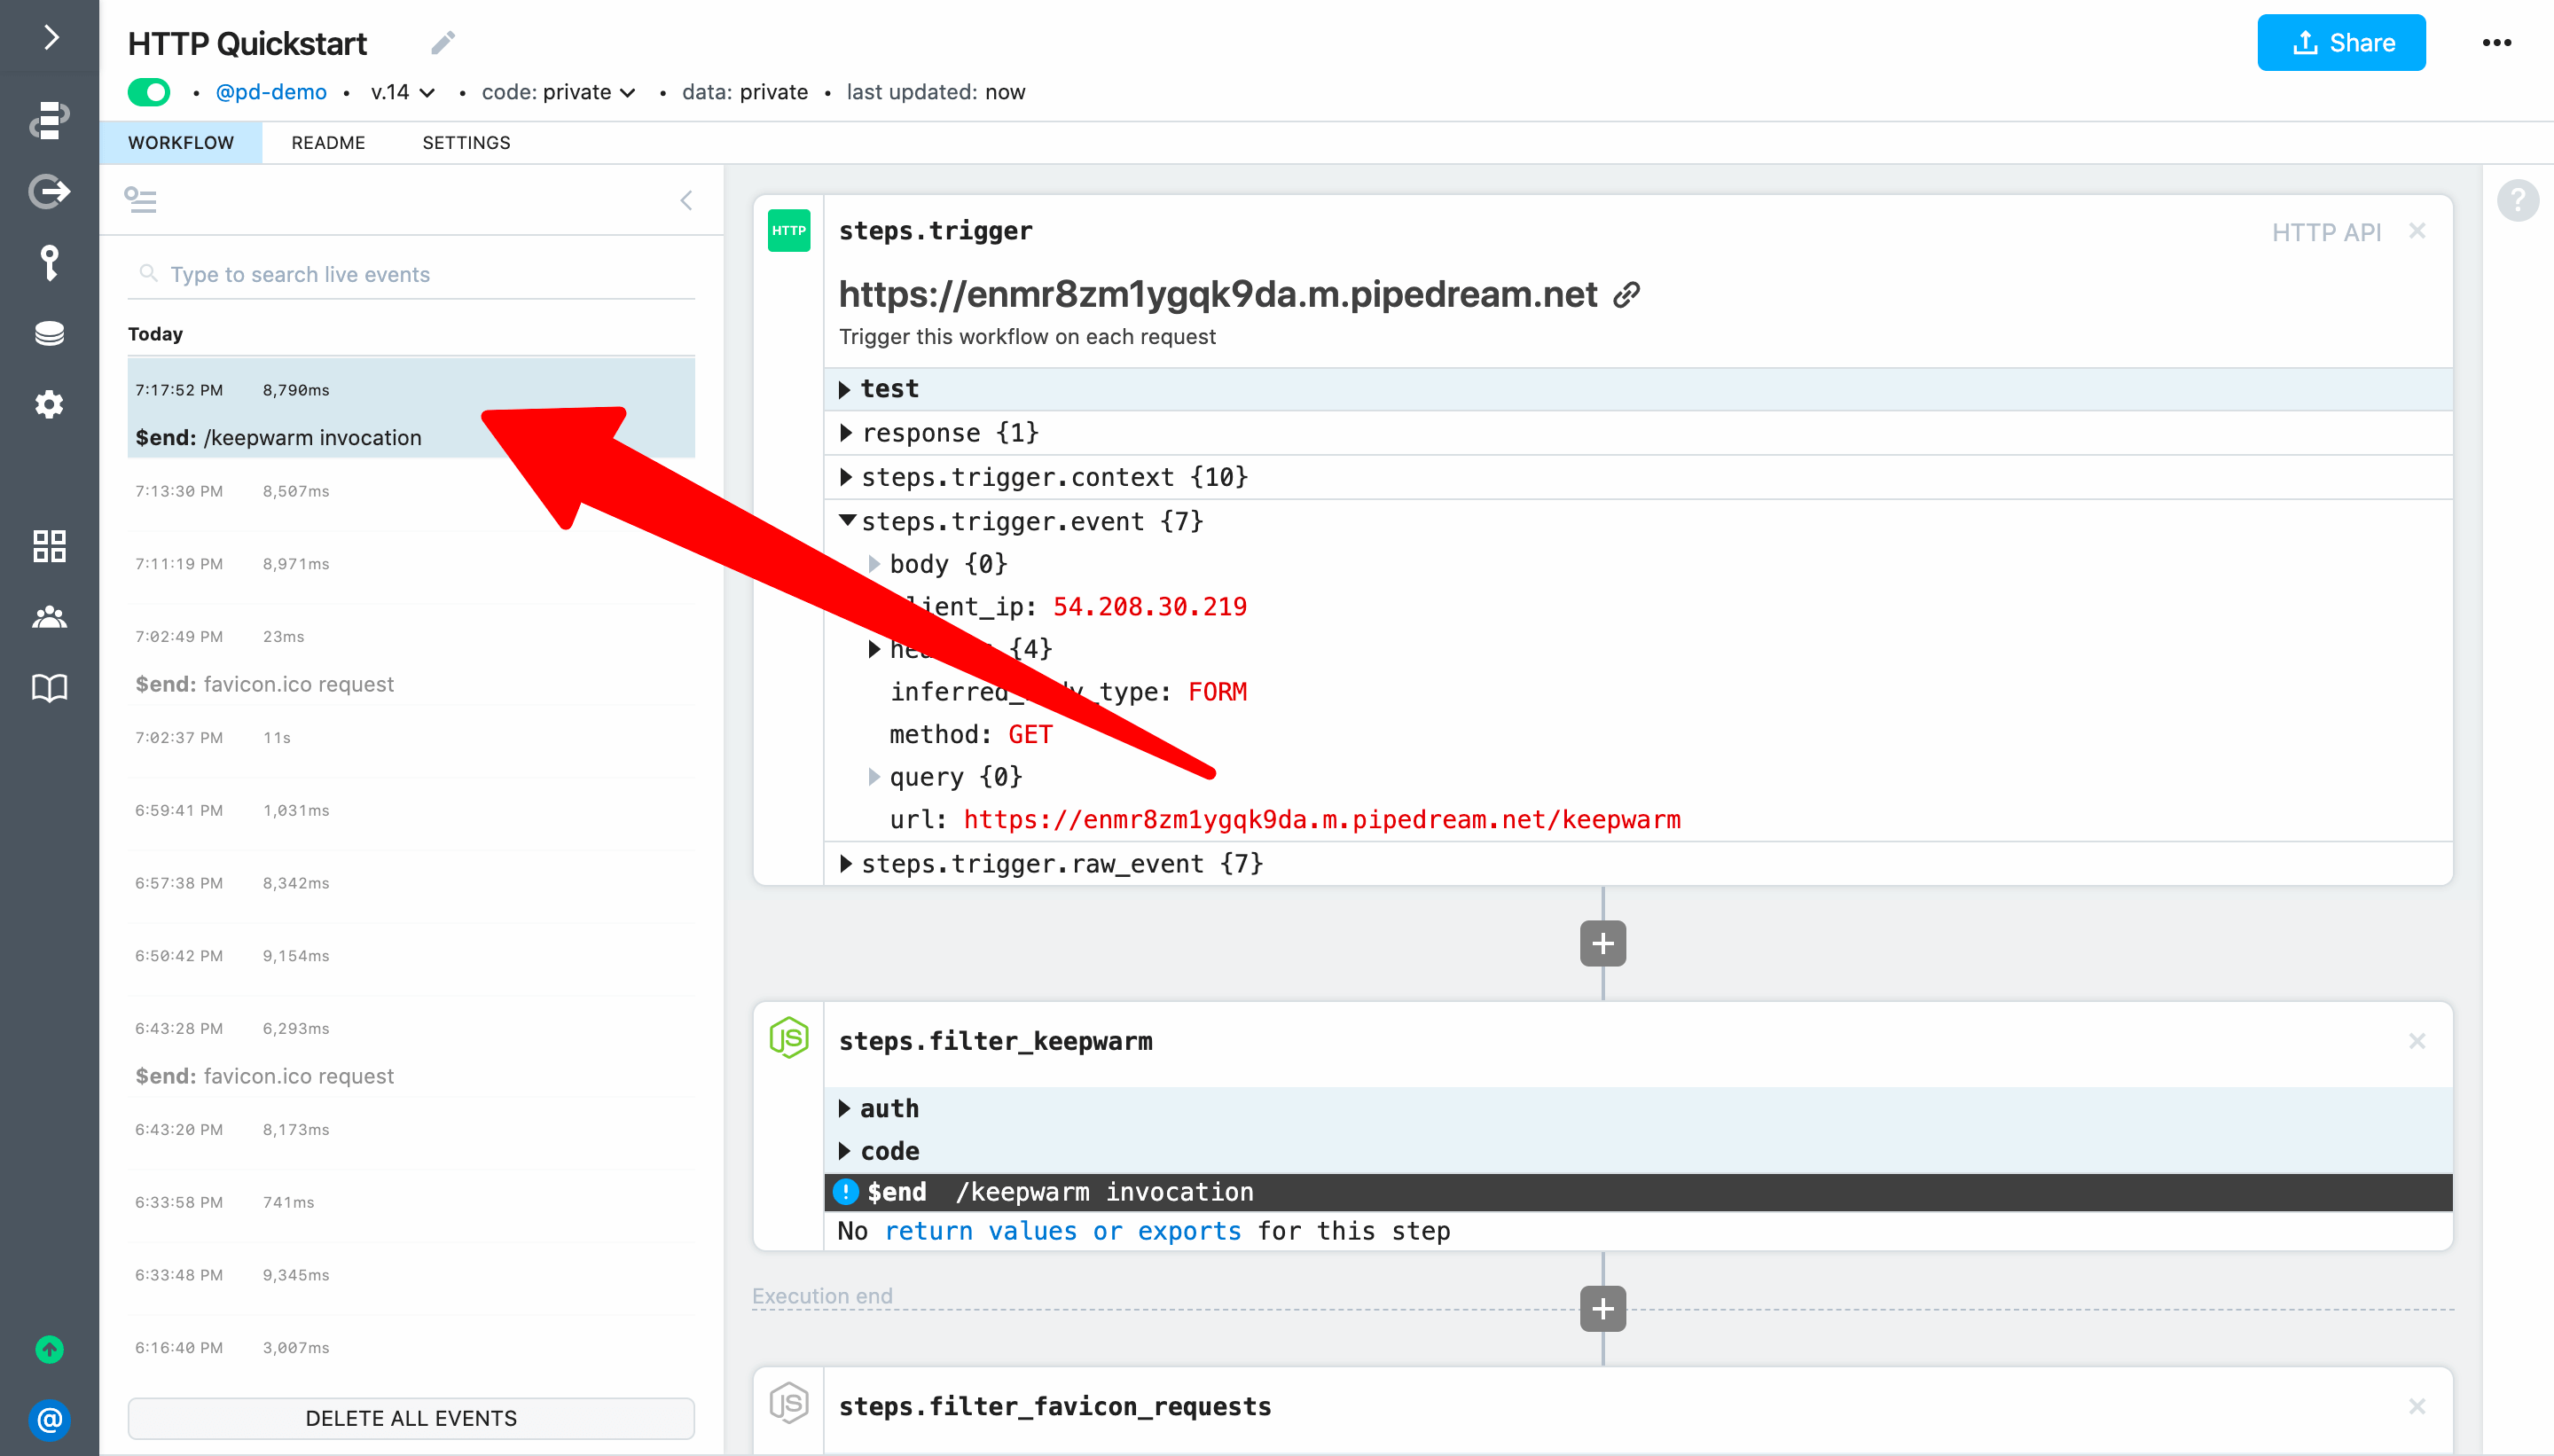Copy trigger URL via link icon

pos(1627,295)
